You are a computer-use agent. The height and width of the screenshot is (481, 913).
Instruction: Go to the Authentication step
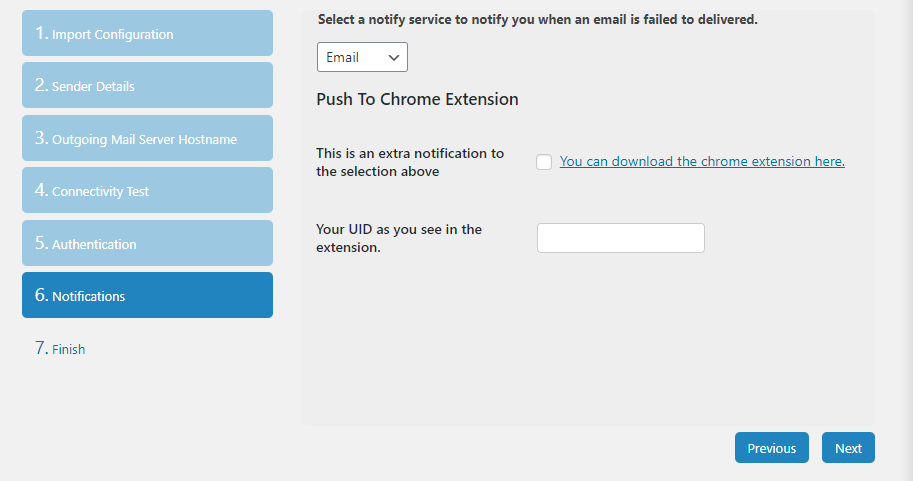[147, 244]
